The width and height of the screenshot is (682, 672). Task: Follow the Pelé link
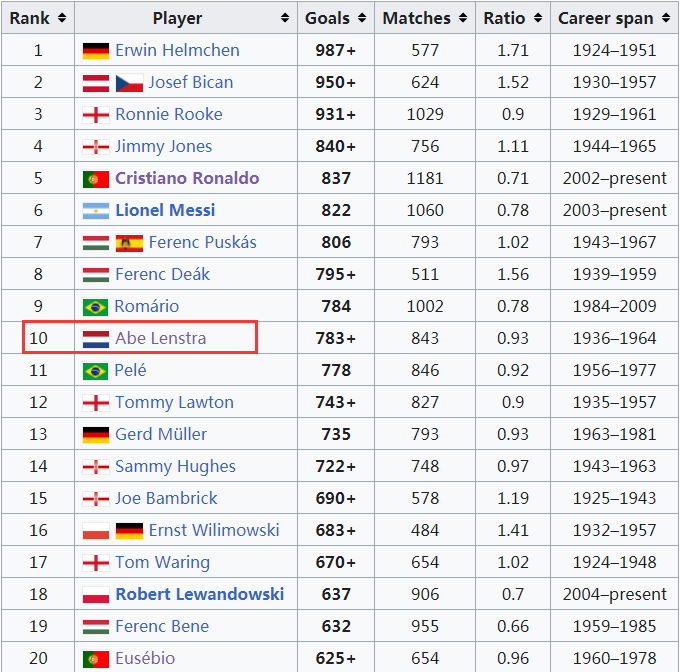130,370
